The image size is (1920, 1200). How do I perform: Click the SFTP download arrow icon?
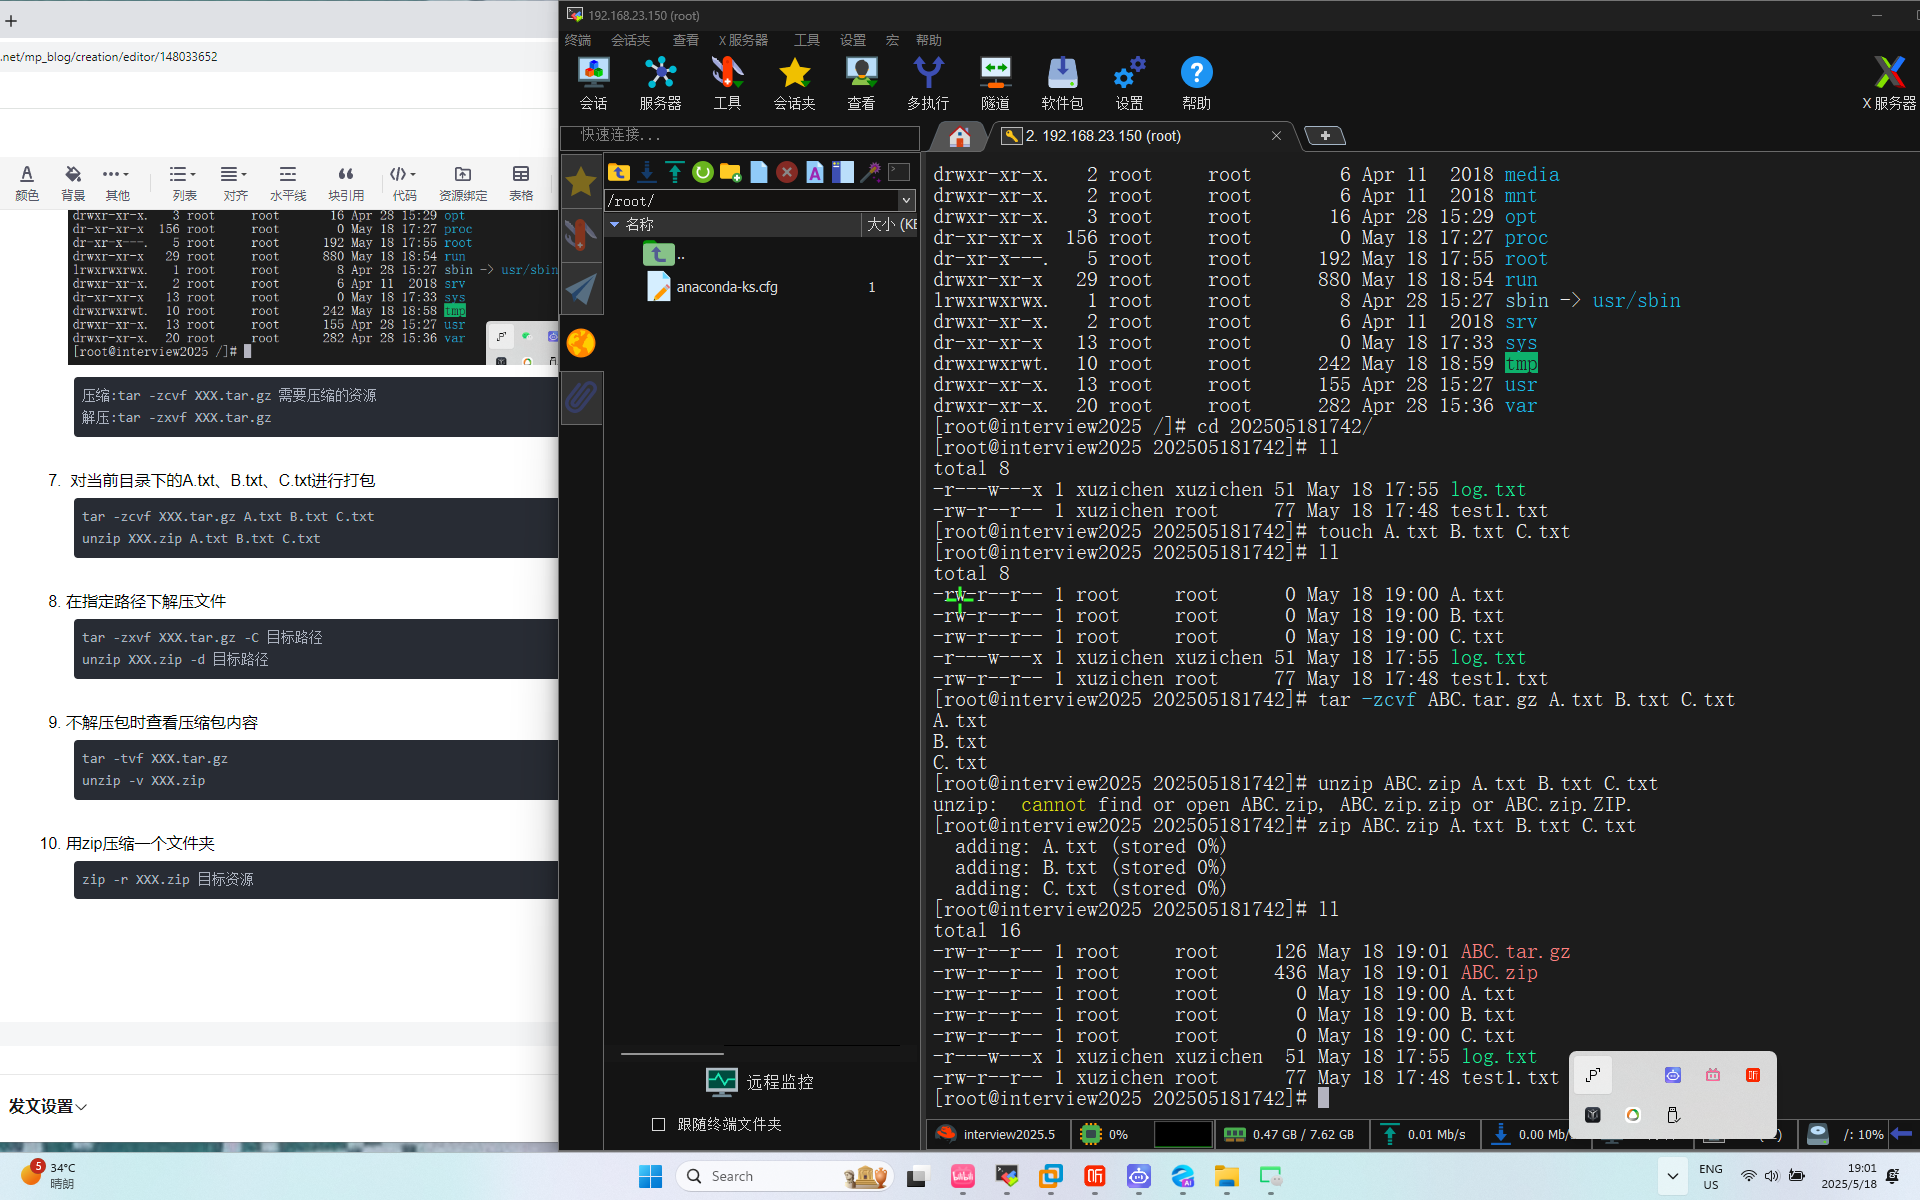(647, 172)
